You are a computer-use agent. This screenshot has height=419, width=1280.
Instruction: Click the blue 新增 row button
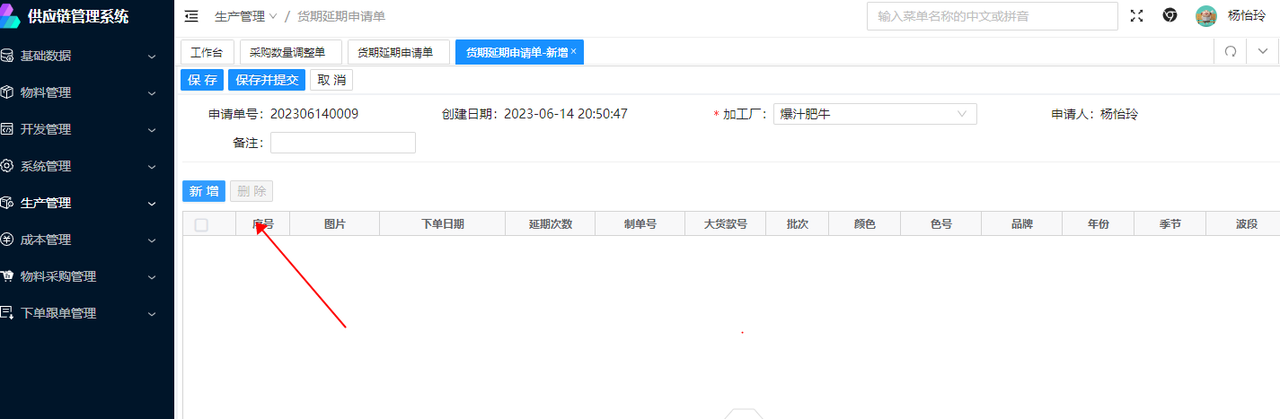203,192
